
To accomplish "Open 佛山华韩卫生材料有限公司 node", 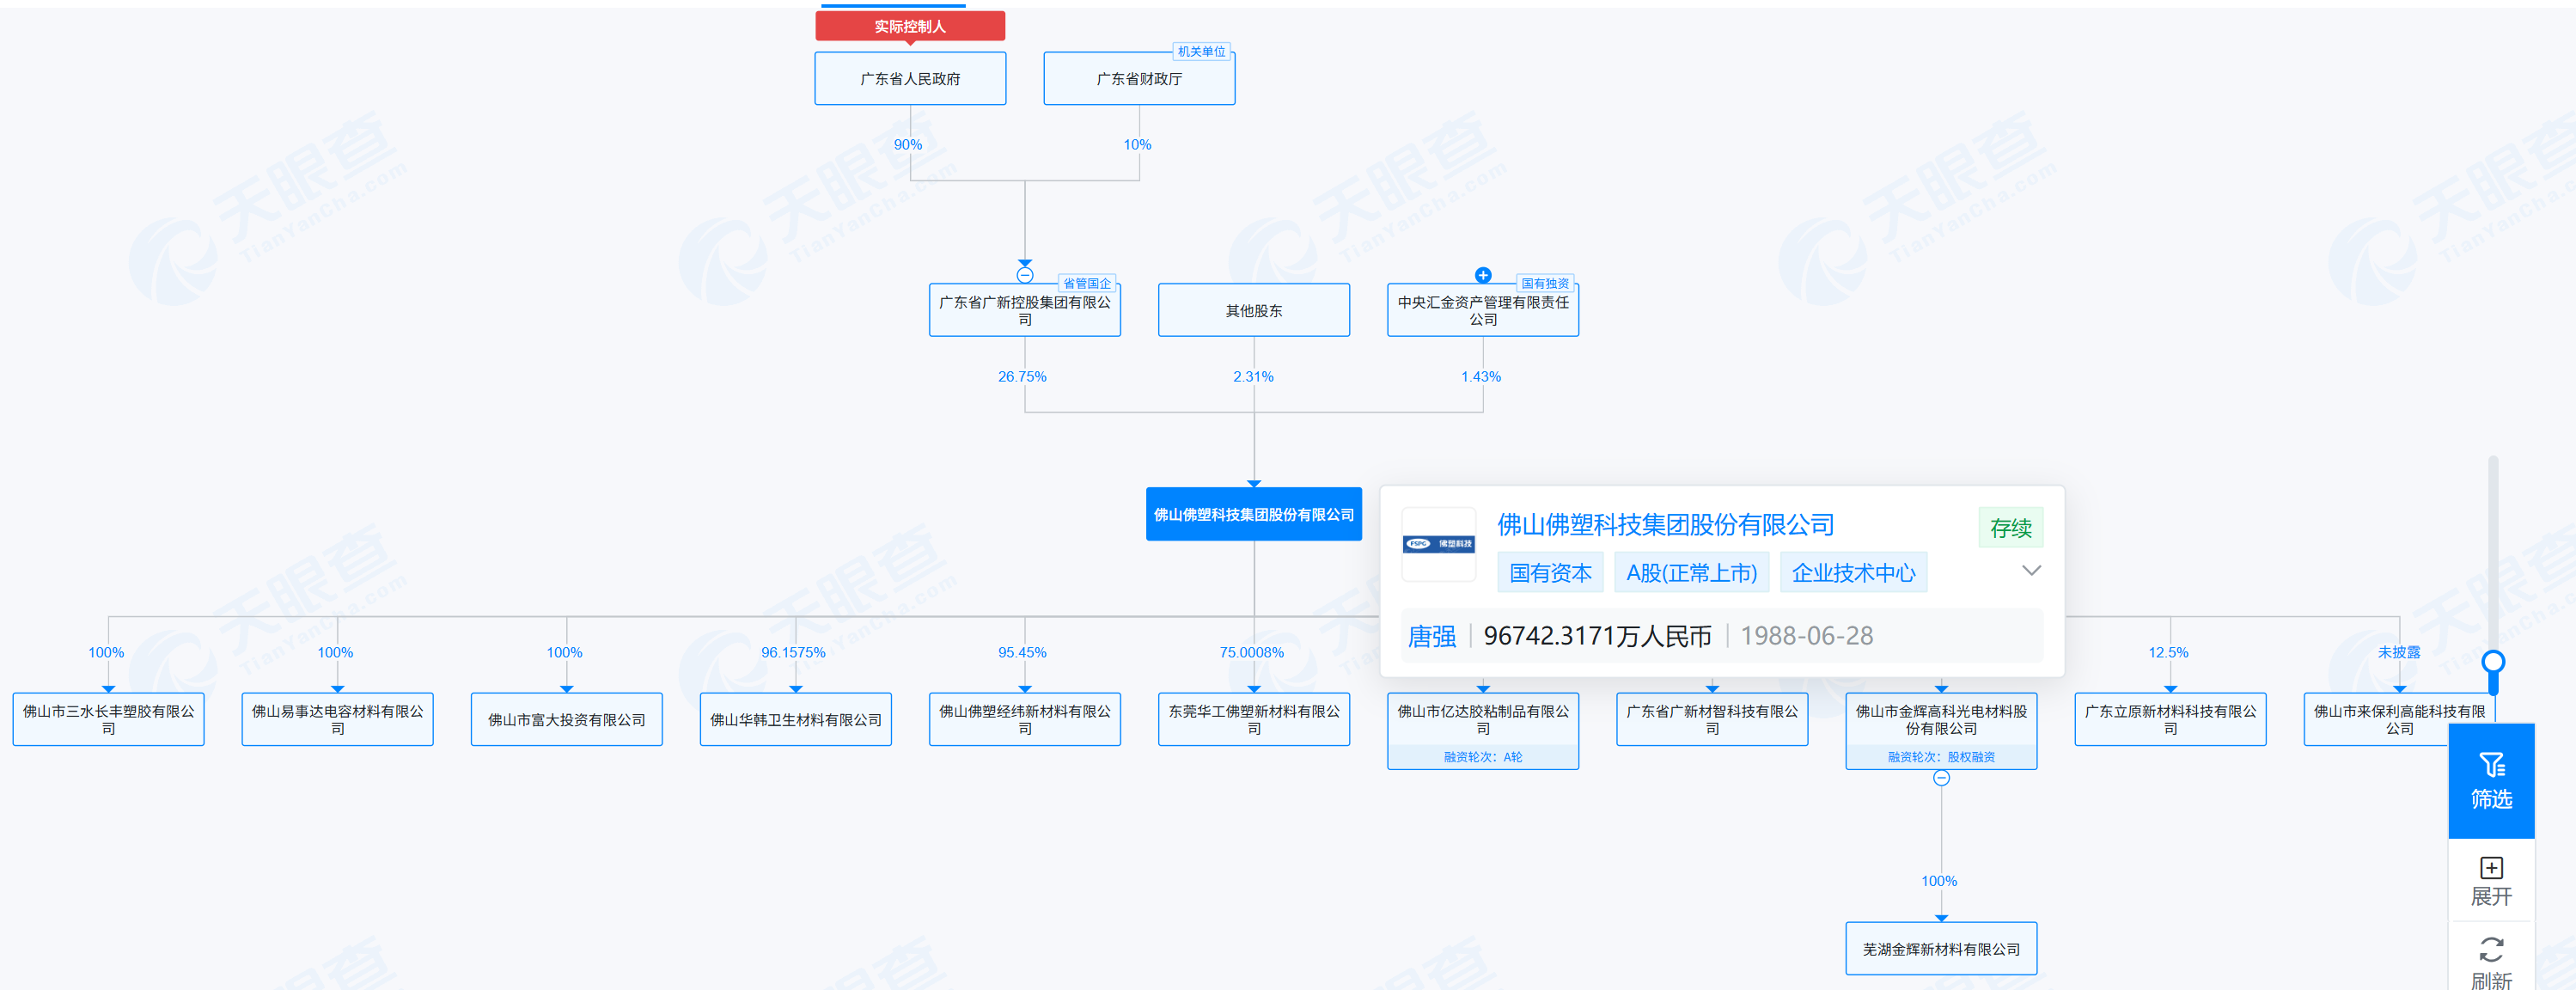I will (796, 720).
